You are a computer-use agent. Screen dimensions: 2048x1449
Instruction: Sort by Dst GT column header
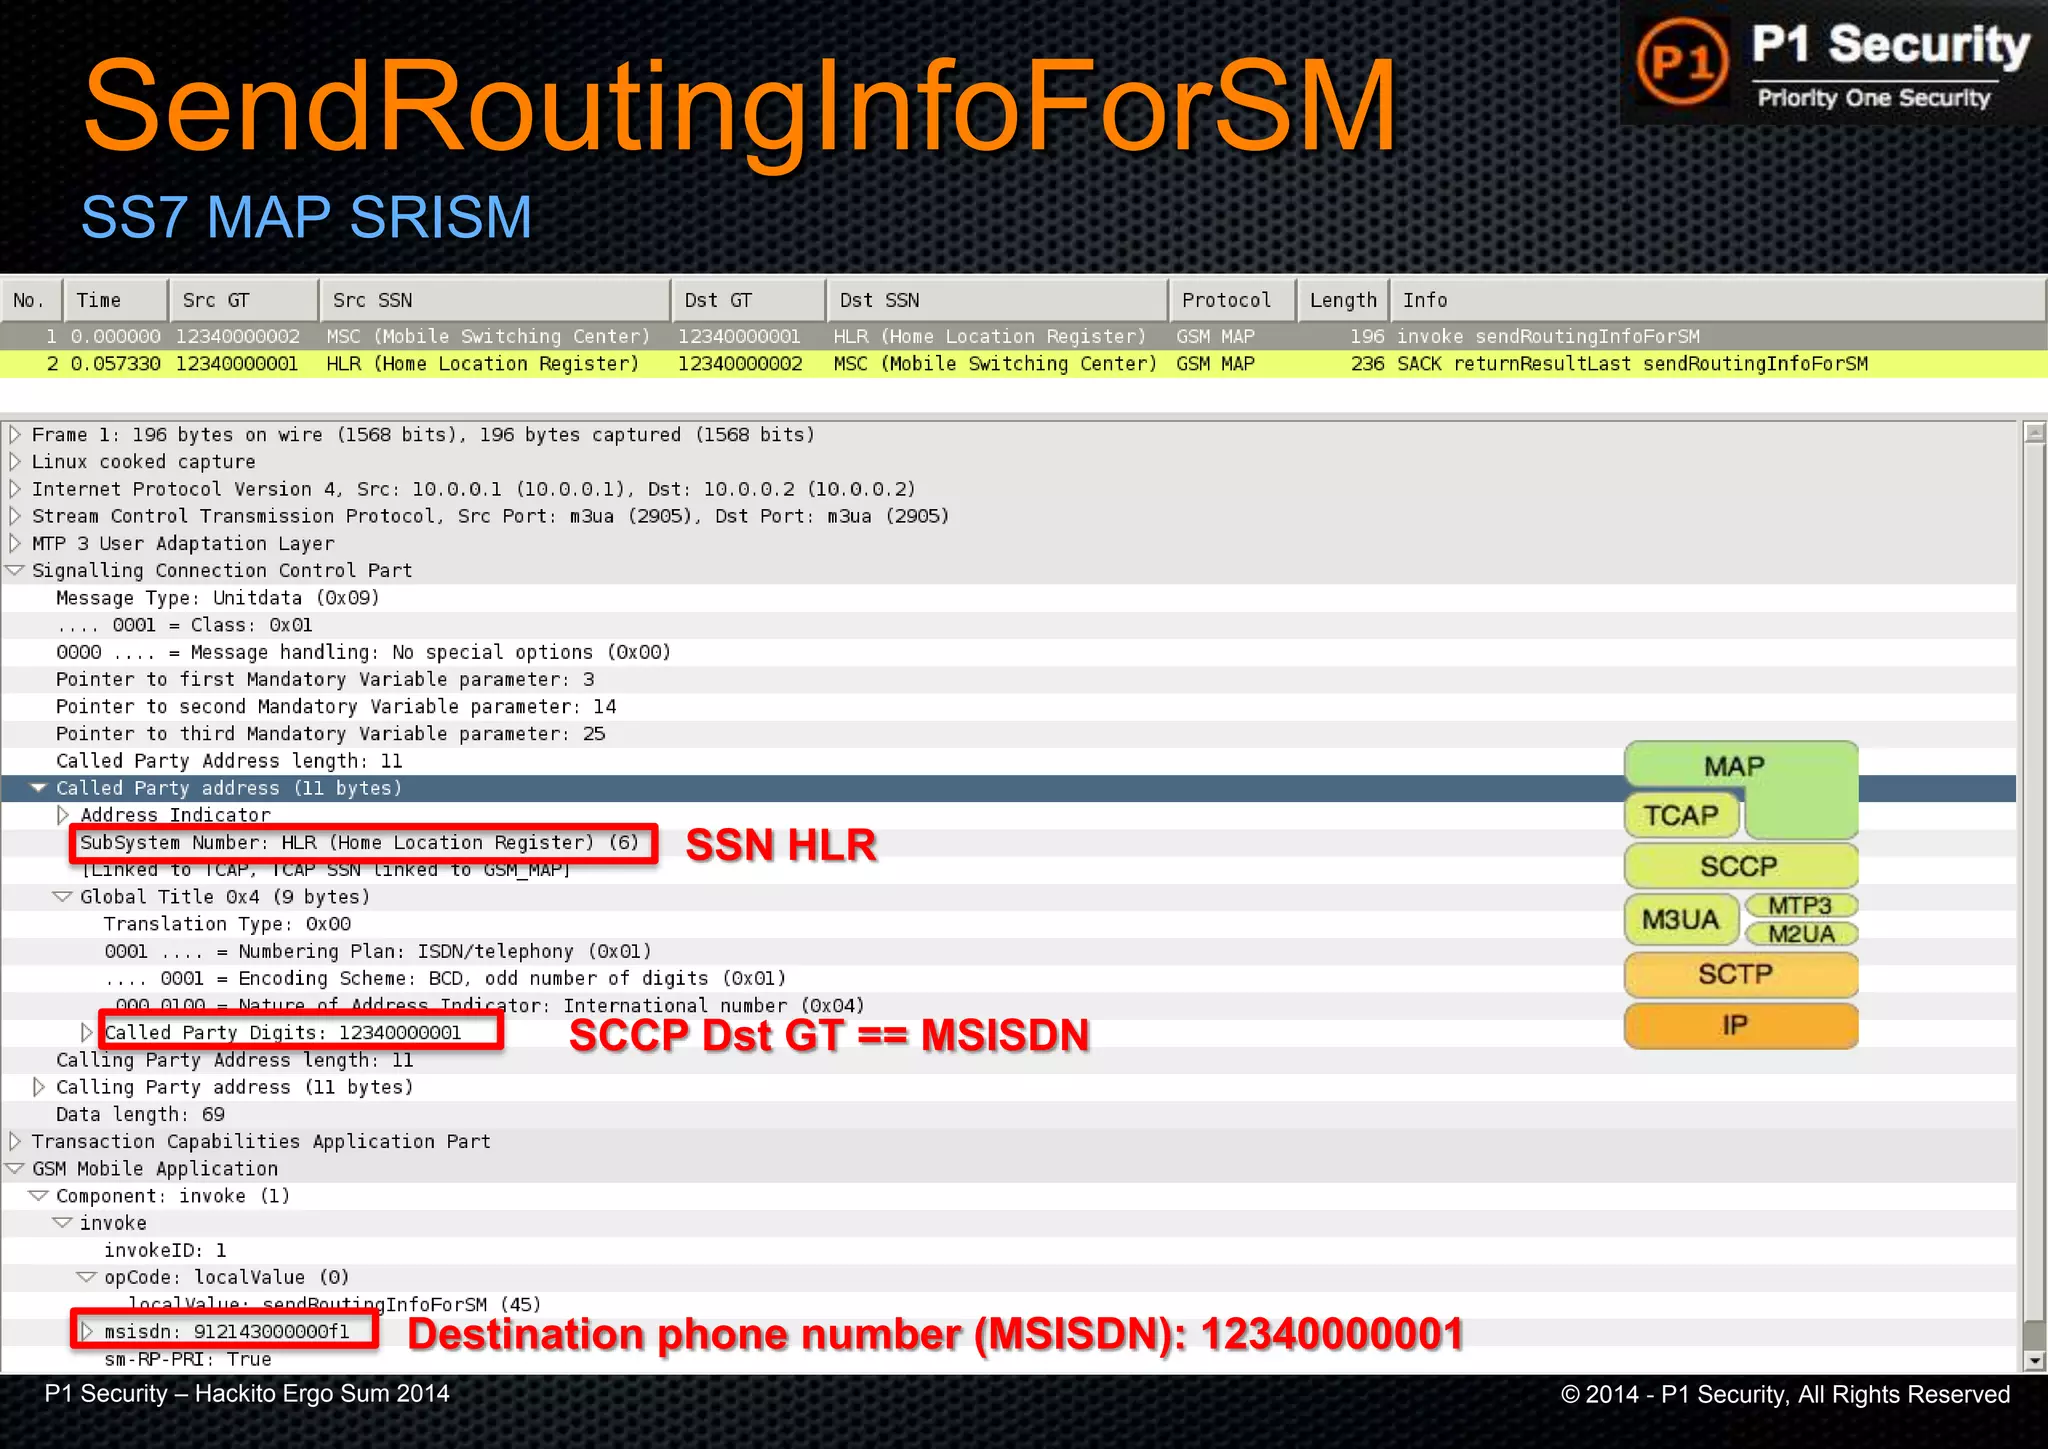[x=749, y=300]
